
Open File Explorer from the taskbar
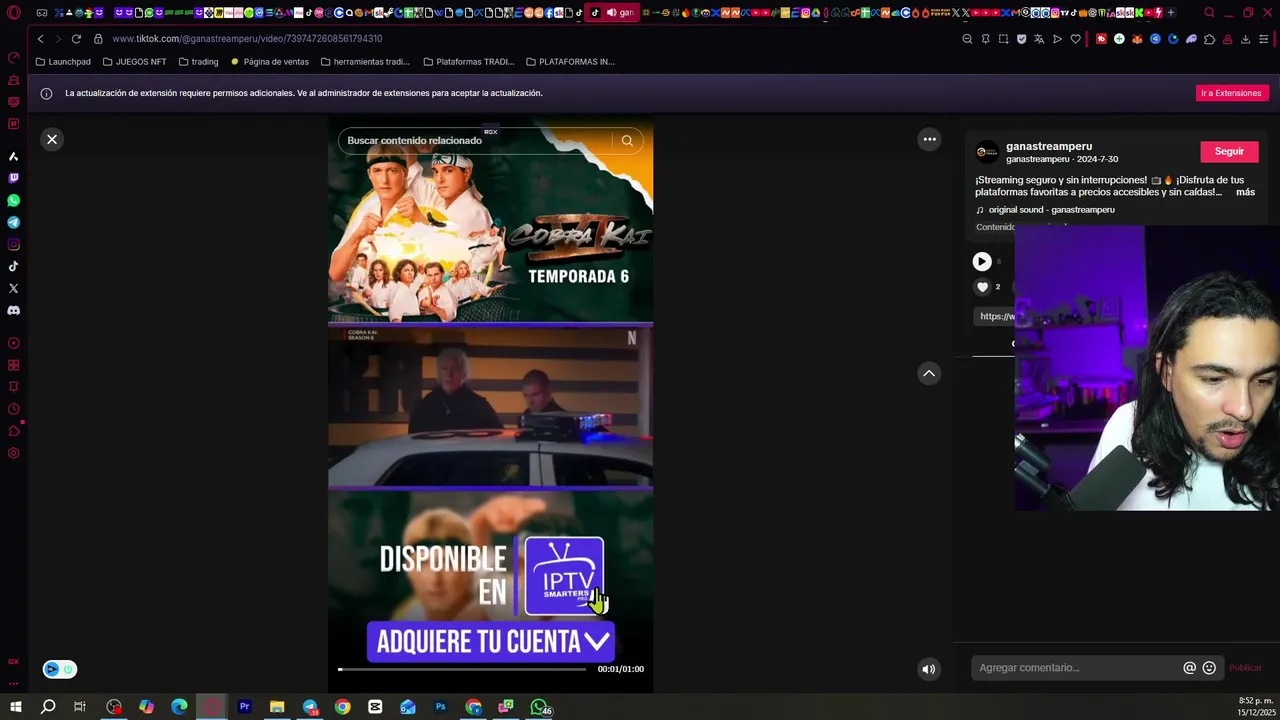click(277, 707)
